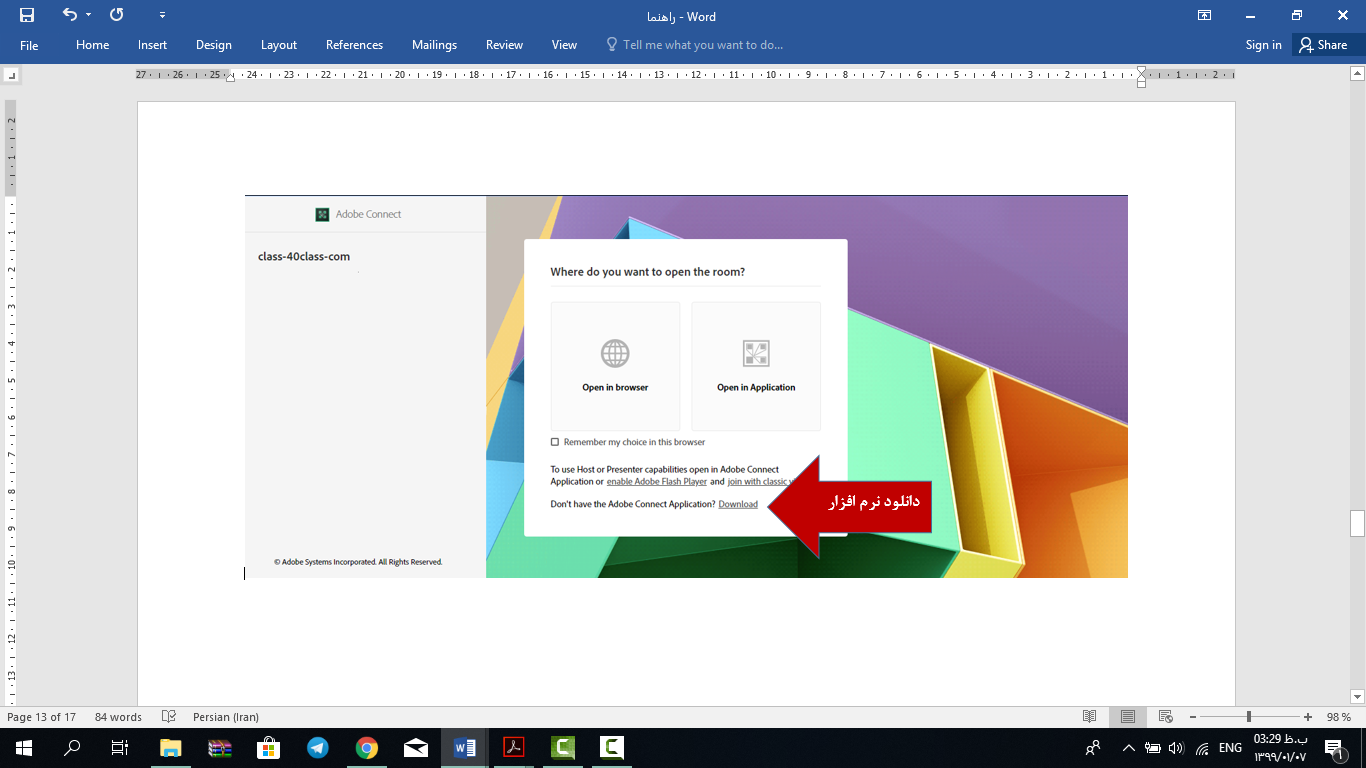Click Sign in to Office account

[1263, 45]
